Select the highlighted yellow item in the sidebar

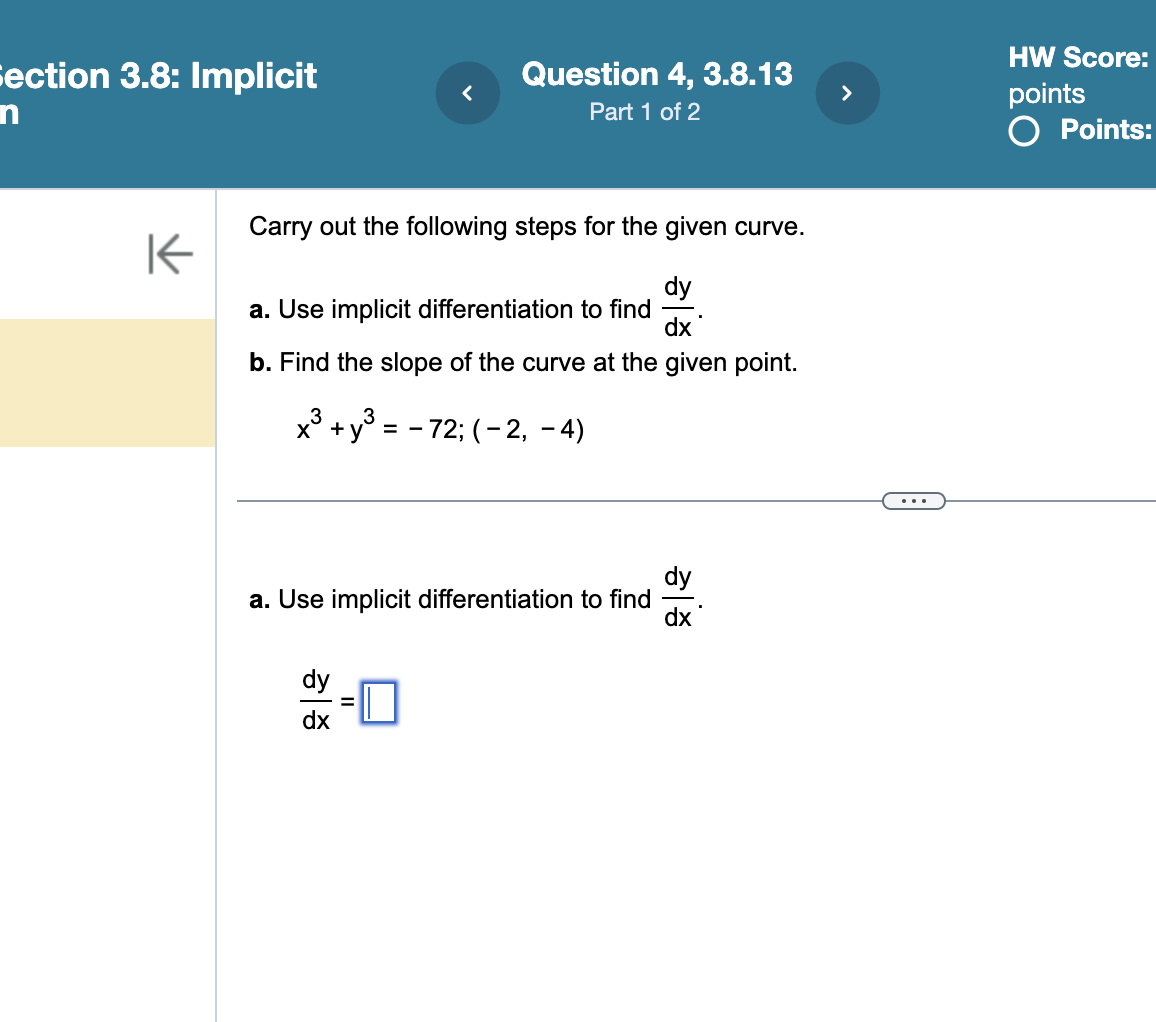click(x=106, y=383)
